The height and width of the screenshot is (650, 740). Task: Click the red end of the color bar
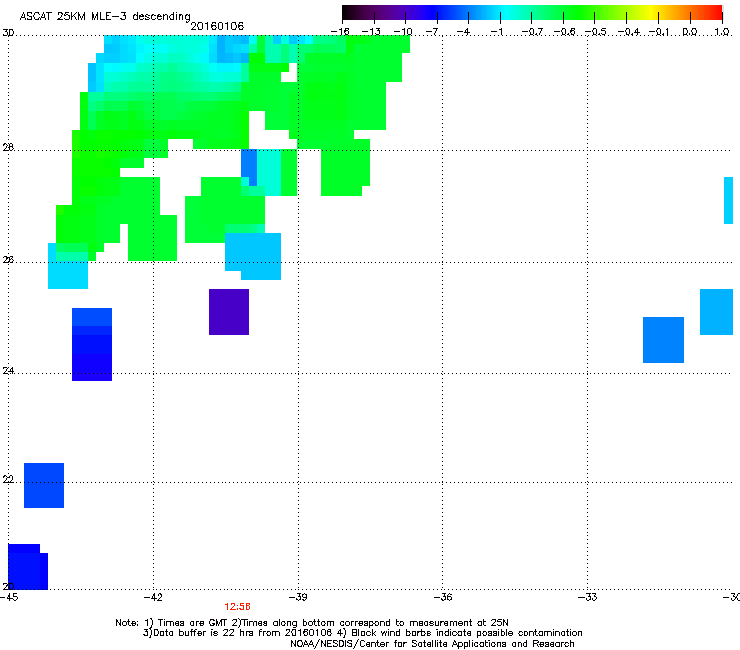[713, 13]
